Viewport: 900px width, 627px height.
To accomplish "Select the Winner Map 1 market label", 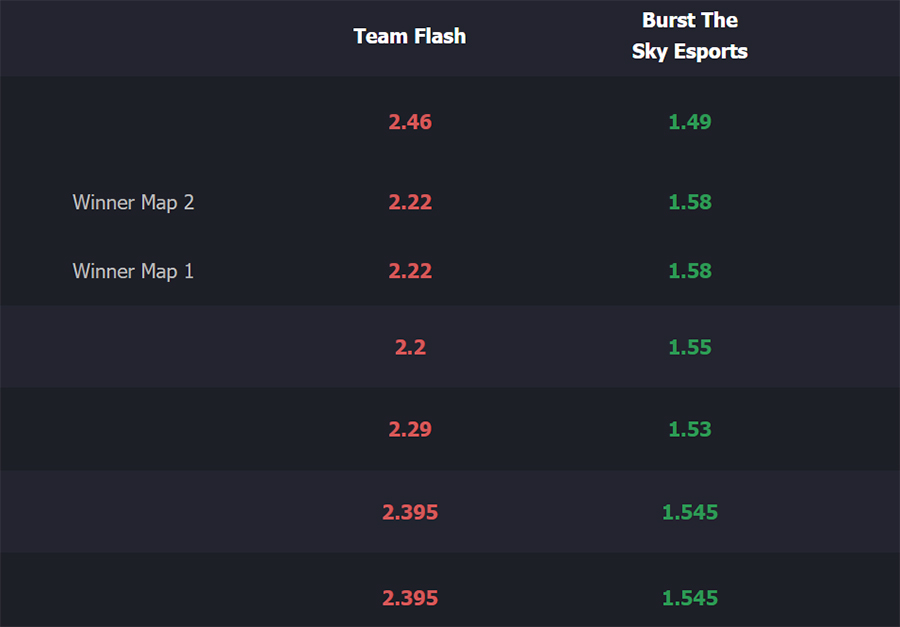I will click(133, 271).
